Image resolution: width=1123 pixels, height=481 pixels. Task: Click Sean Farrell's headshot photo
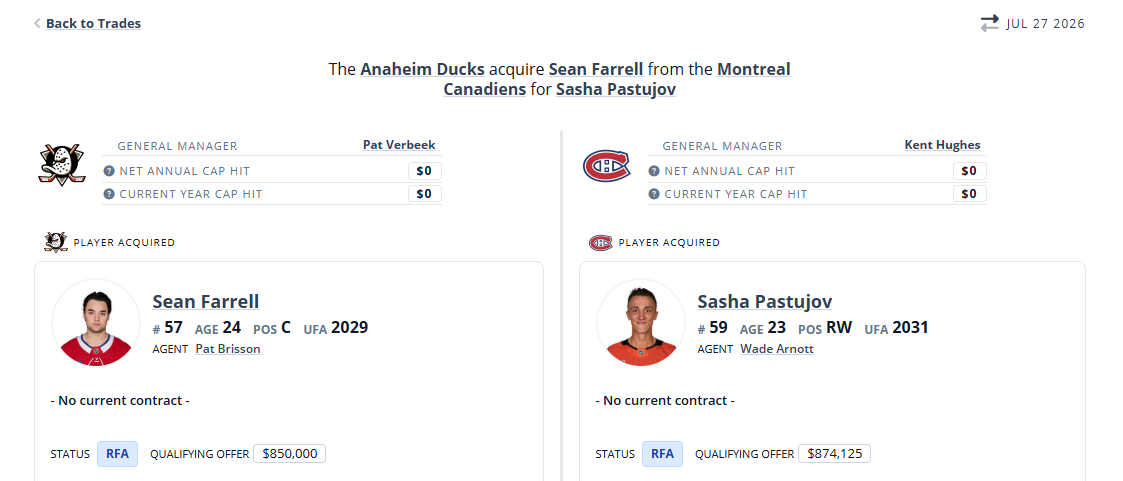(x=96, y=323)
